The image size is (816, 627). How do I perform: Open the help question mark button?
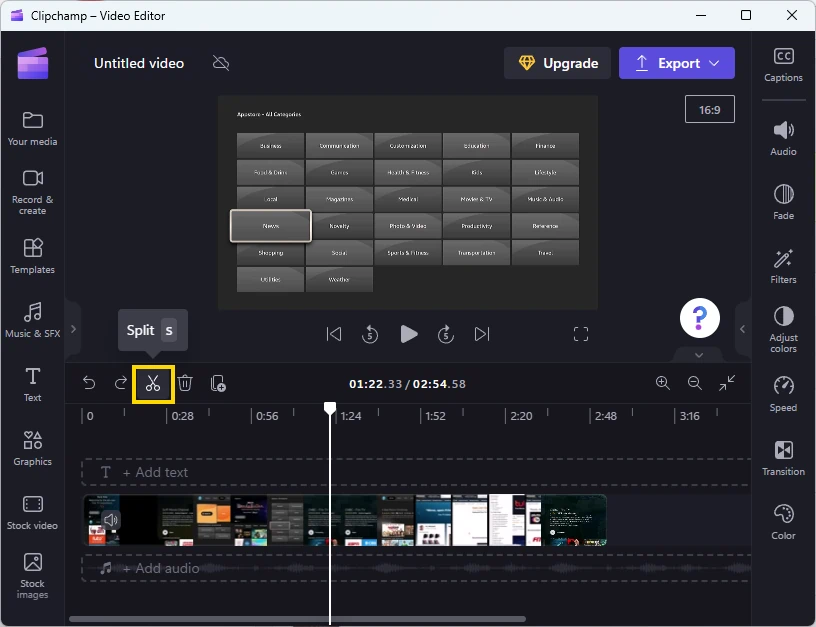[x=699, y=318]
